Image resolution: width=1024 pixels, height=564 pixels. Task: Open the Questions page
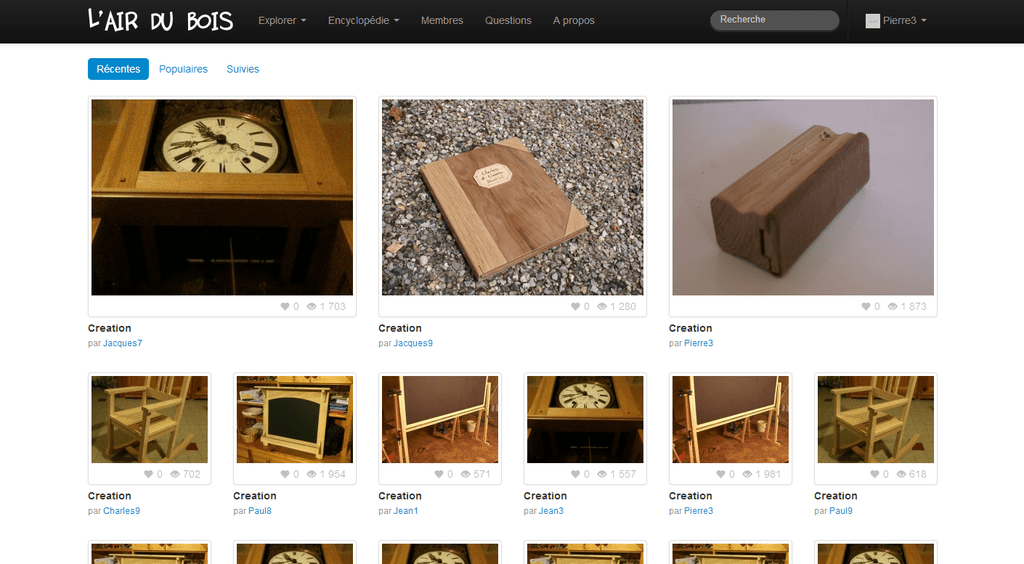pos(508,21)
